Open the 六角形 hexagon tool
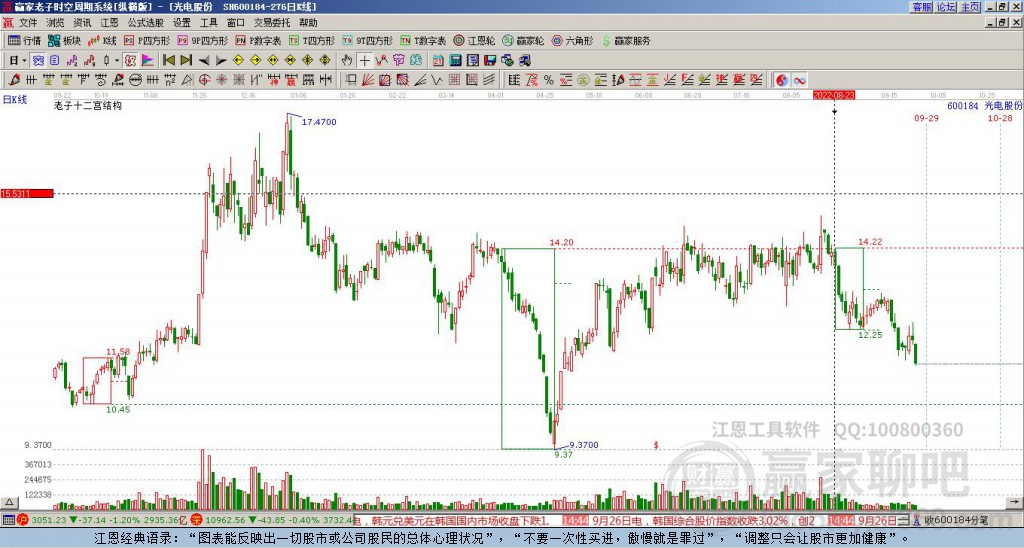1024x548 pixels. 572,40
